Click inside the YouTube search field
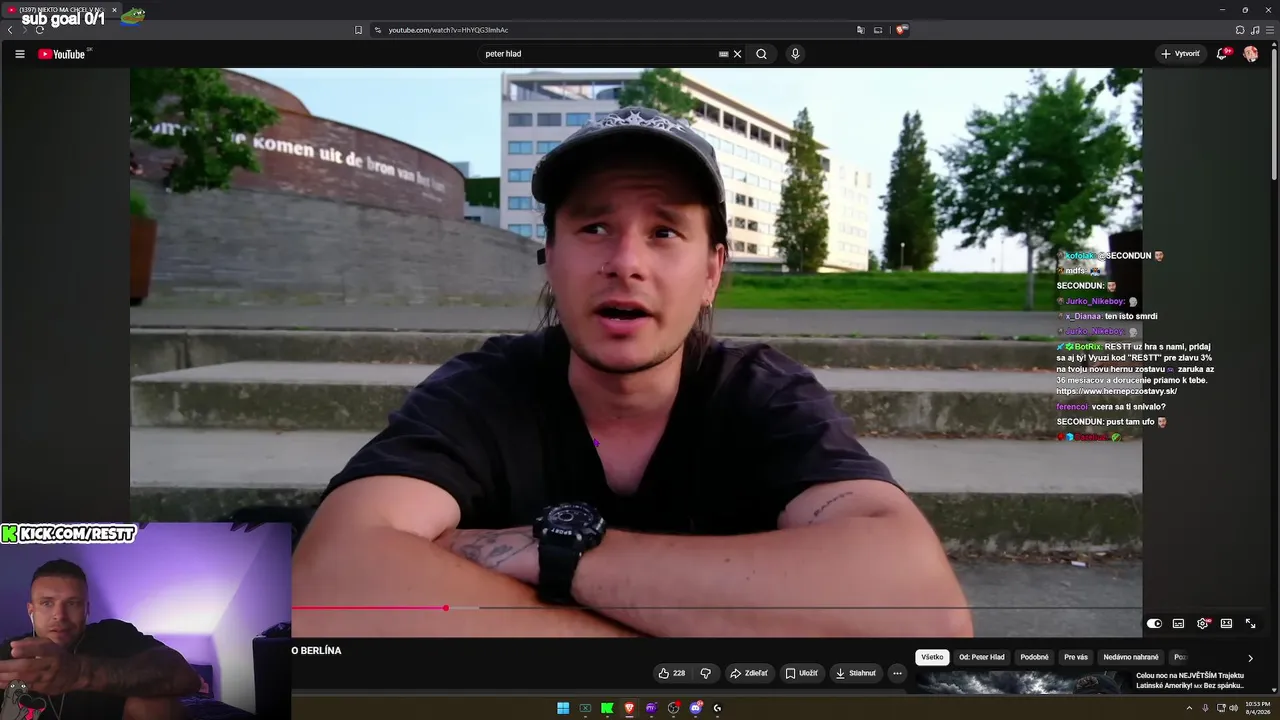 [600, 54]
